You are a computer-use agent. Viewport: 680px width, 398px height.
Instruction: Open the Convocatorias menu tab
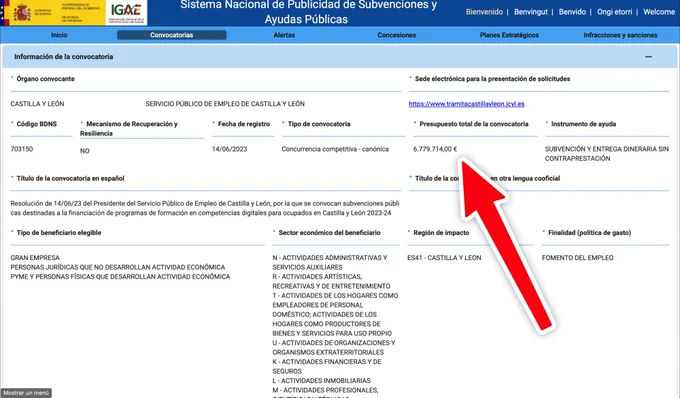click(x=172, y=35)
